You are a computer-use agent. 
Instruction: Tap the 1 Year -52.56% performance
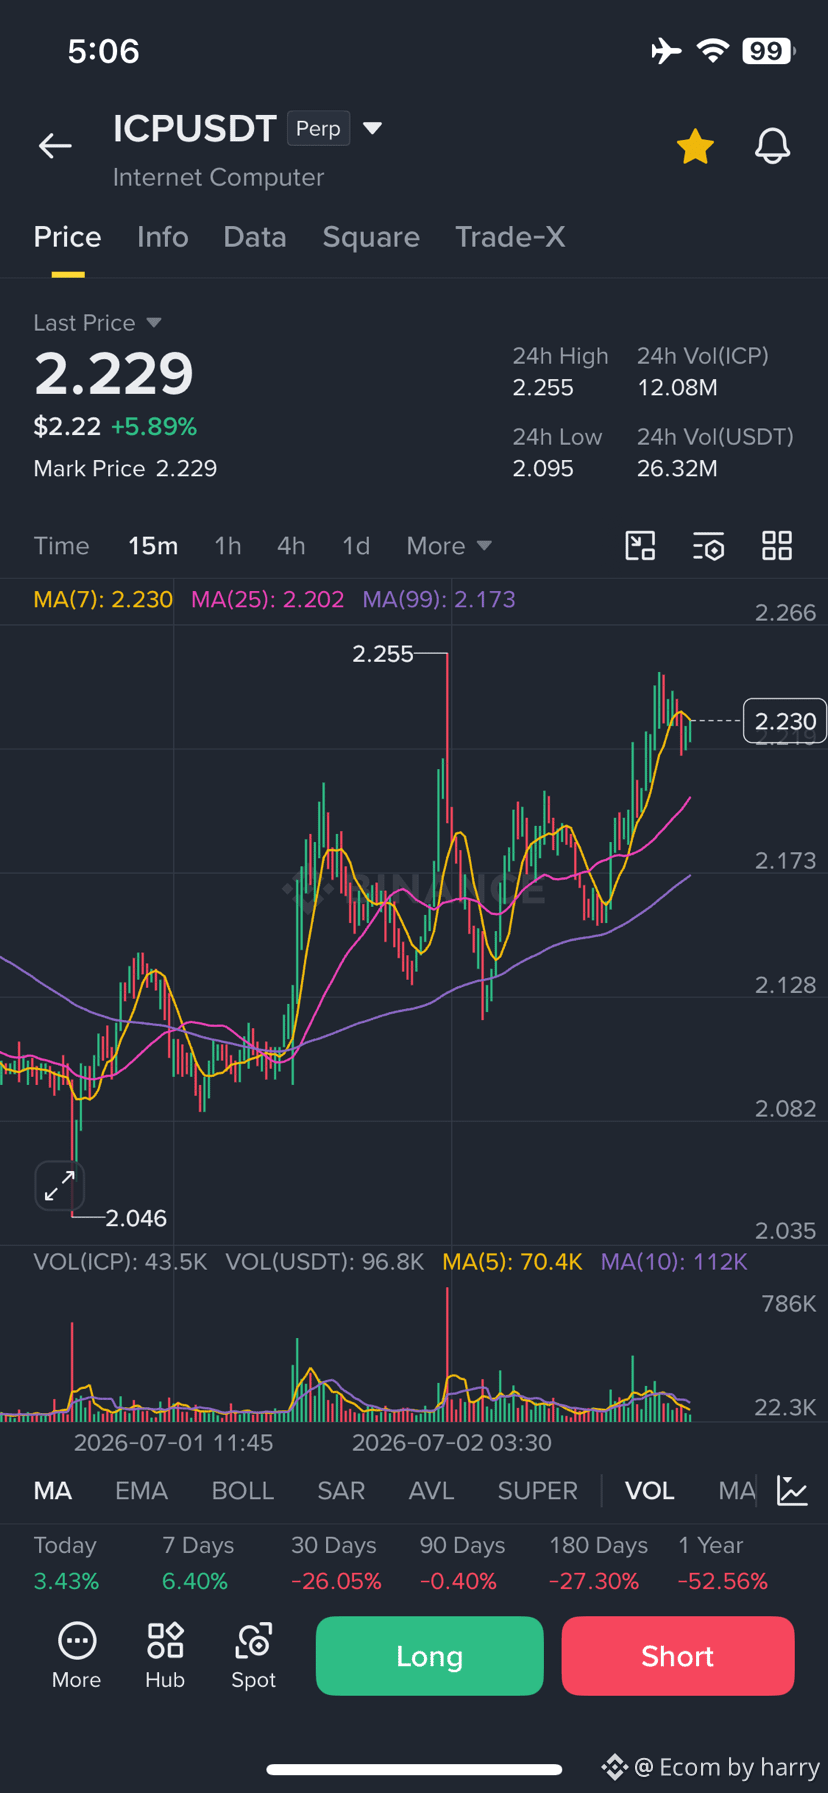[x=723, y=1563]
